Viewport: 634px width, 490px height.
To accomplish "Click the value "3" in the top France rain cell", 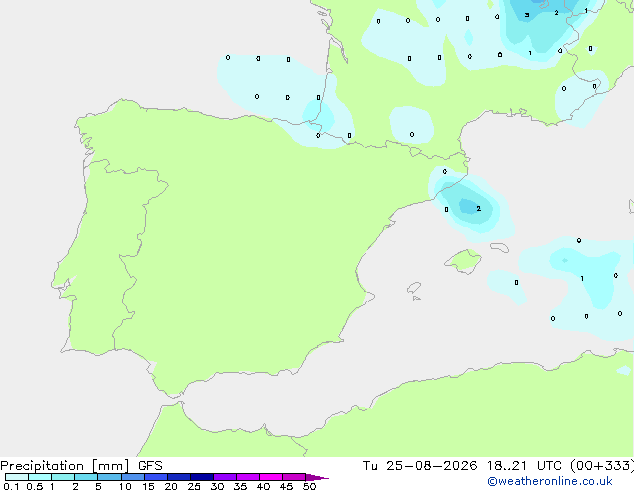I will (x=527, y=15).
